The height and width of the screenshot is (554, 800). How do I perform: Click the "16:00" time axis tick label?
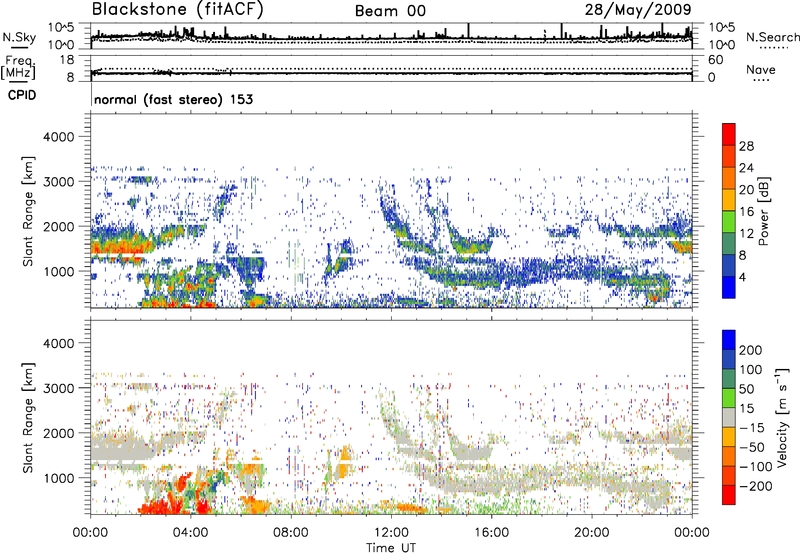491,533
